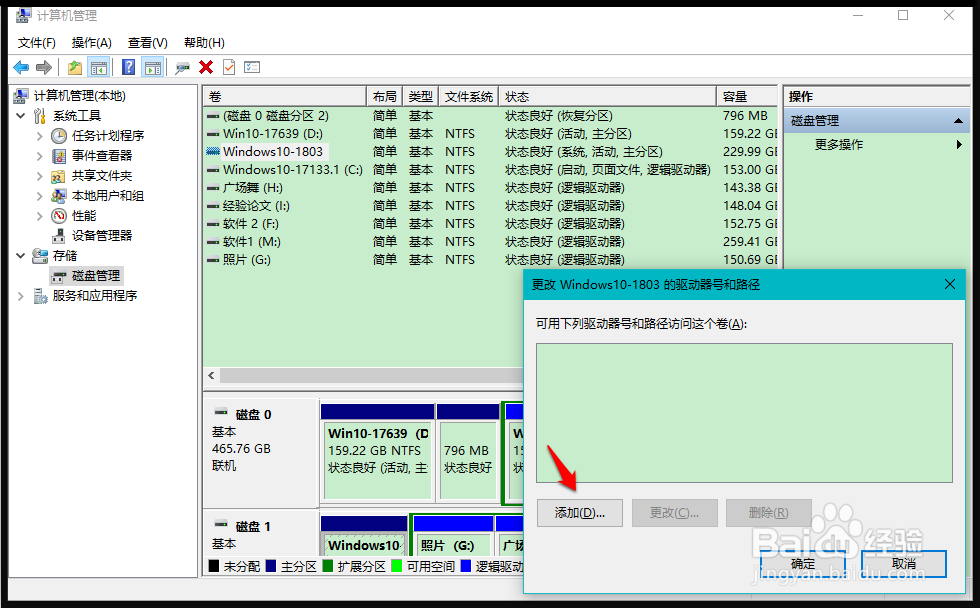Collapse the 存储 tree node
Screen dimensions: 980x608
pos(21,256)
